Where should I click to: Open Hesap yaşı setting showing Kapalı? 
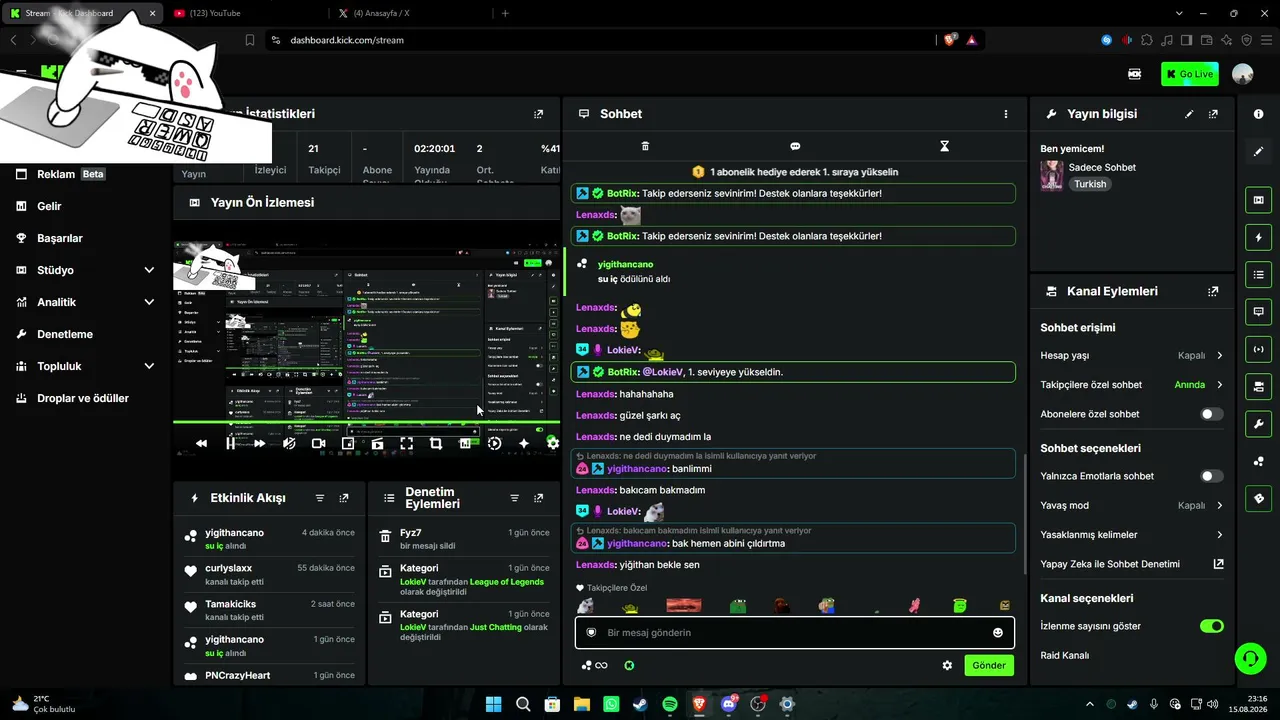click(x=1132, y=355)
